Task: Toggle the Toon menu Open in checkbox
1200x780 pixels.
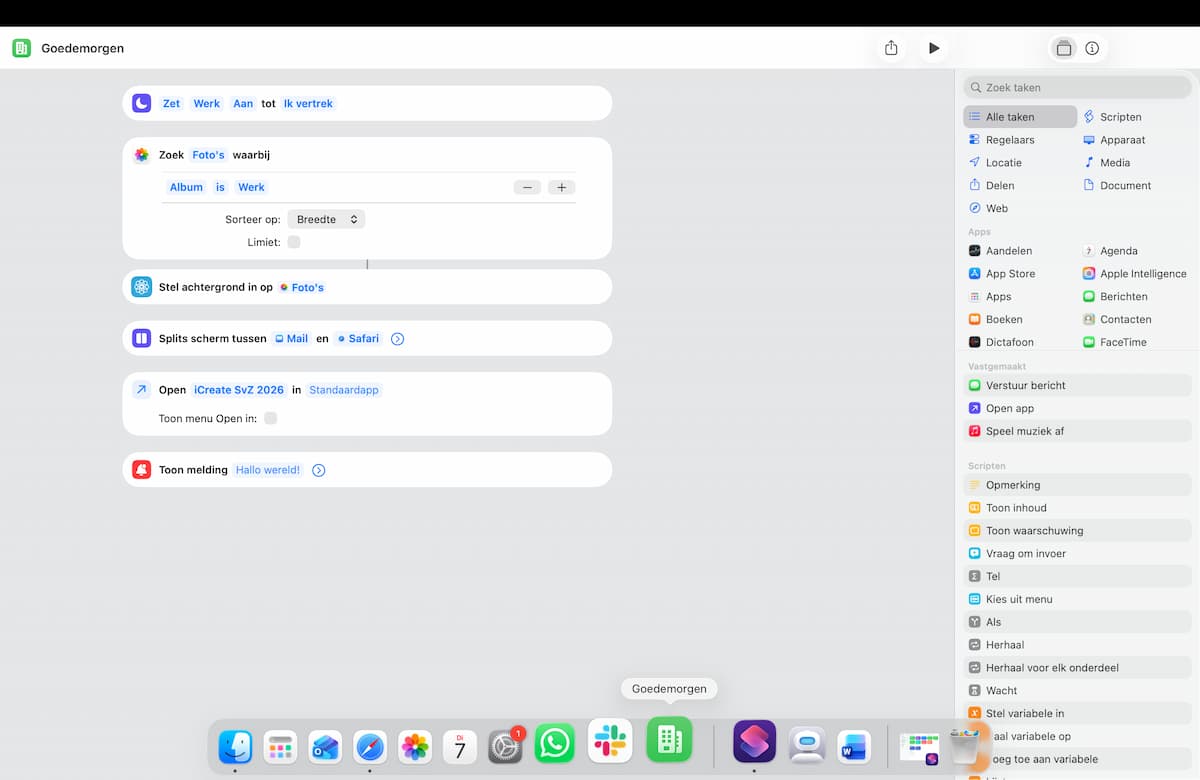Action: 270,418
